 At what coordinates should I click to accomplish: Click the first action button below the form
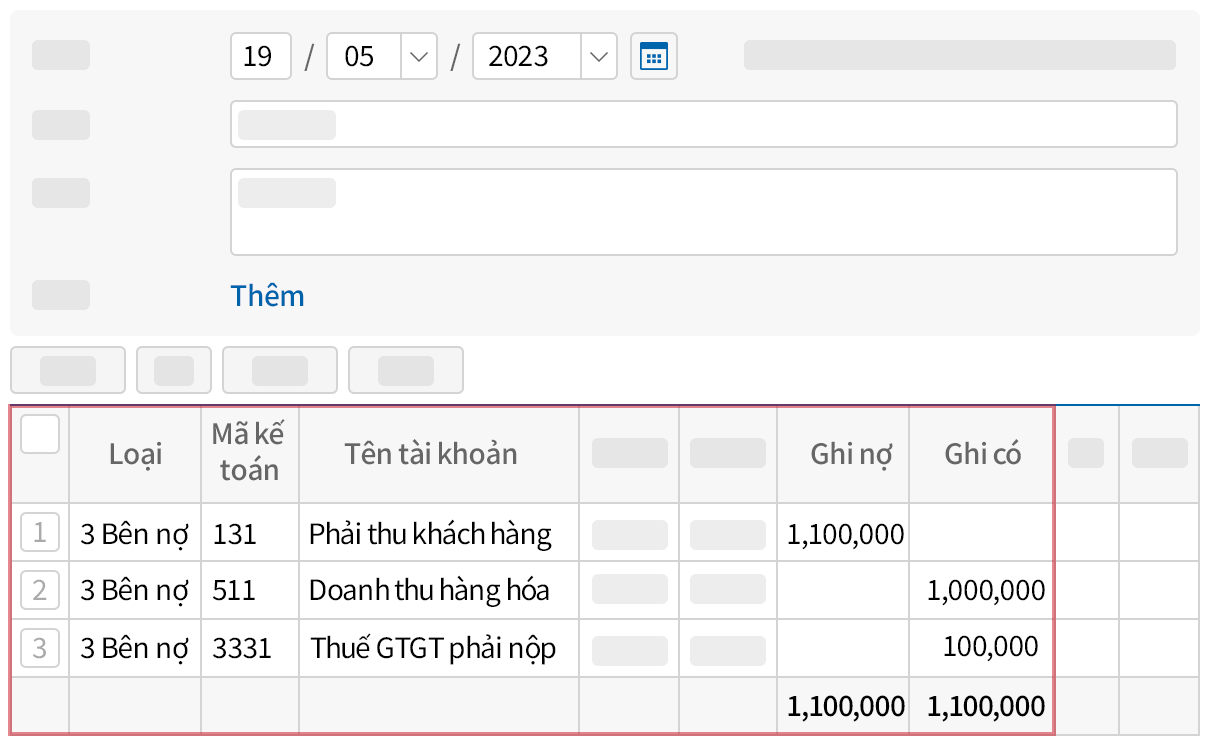(67, 370)
